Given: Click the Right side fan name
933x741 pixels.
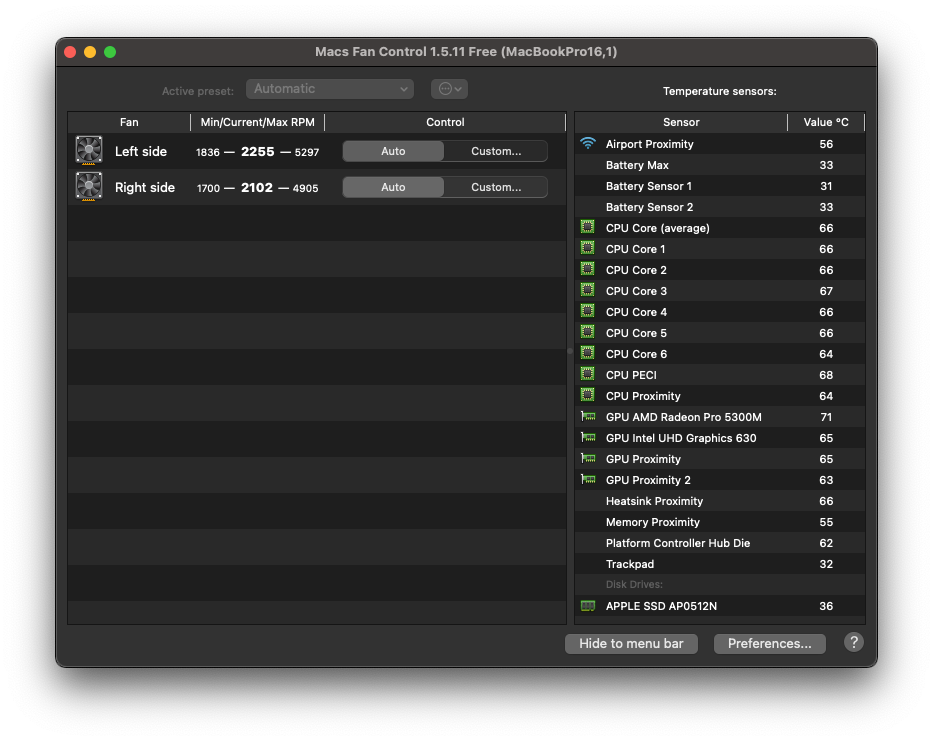Looking at the screenshot, I should point(145,187).
